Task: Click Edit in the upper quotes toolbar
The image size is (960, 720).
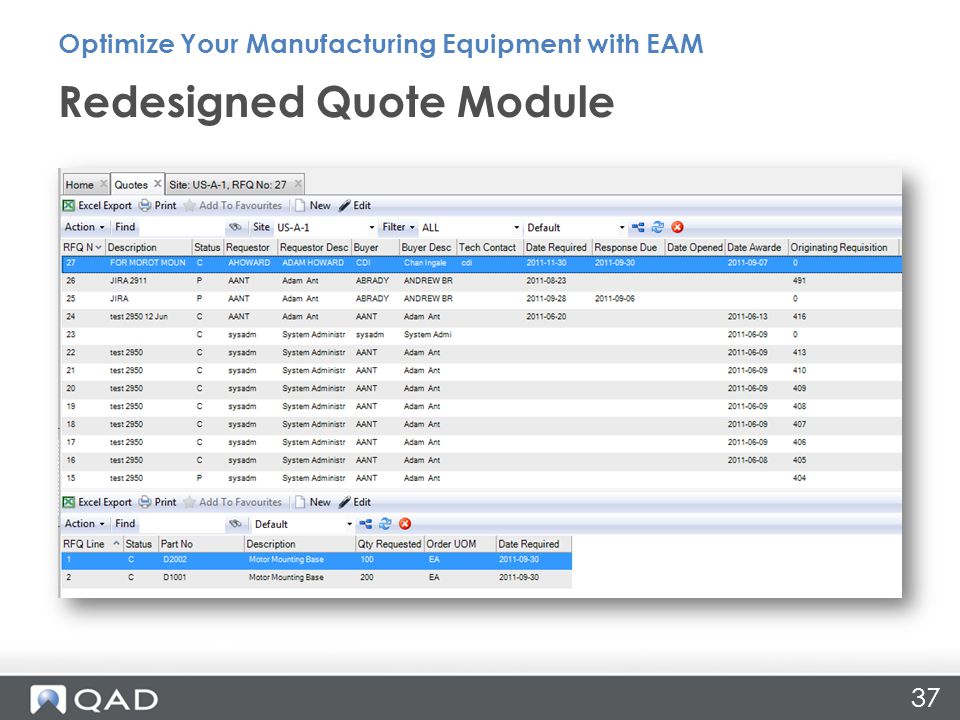Action: click(x=354, y=206)
